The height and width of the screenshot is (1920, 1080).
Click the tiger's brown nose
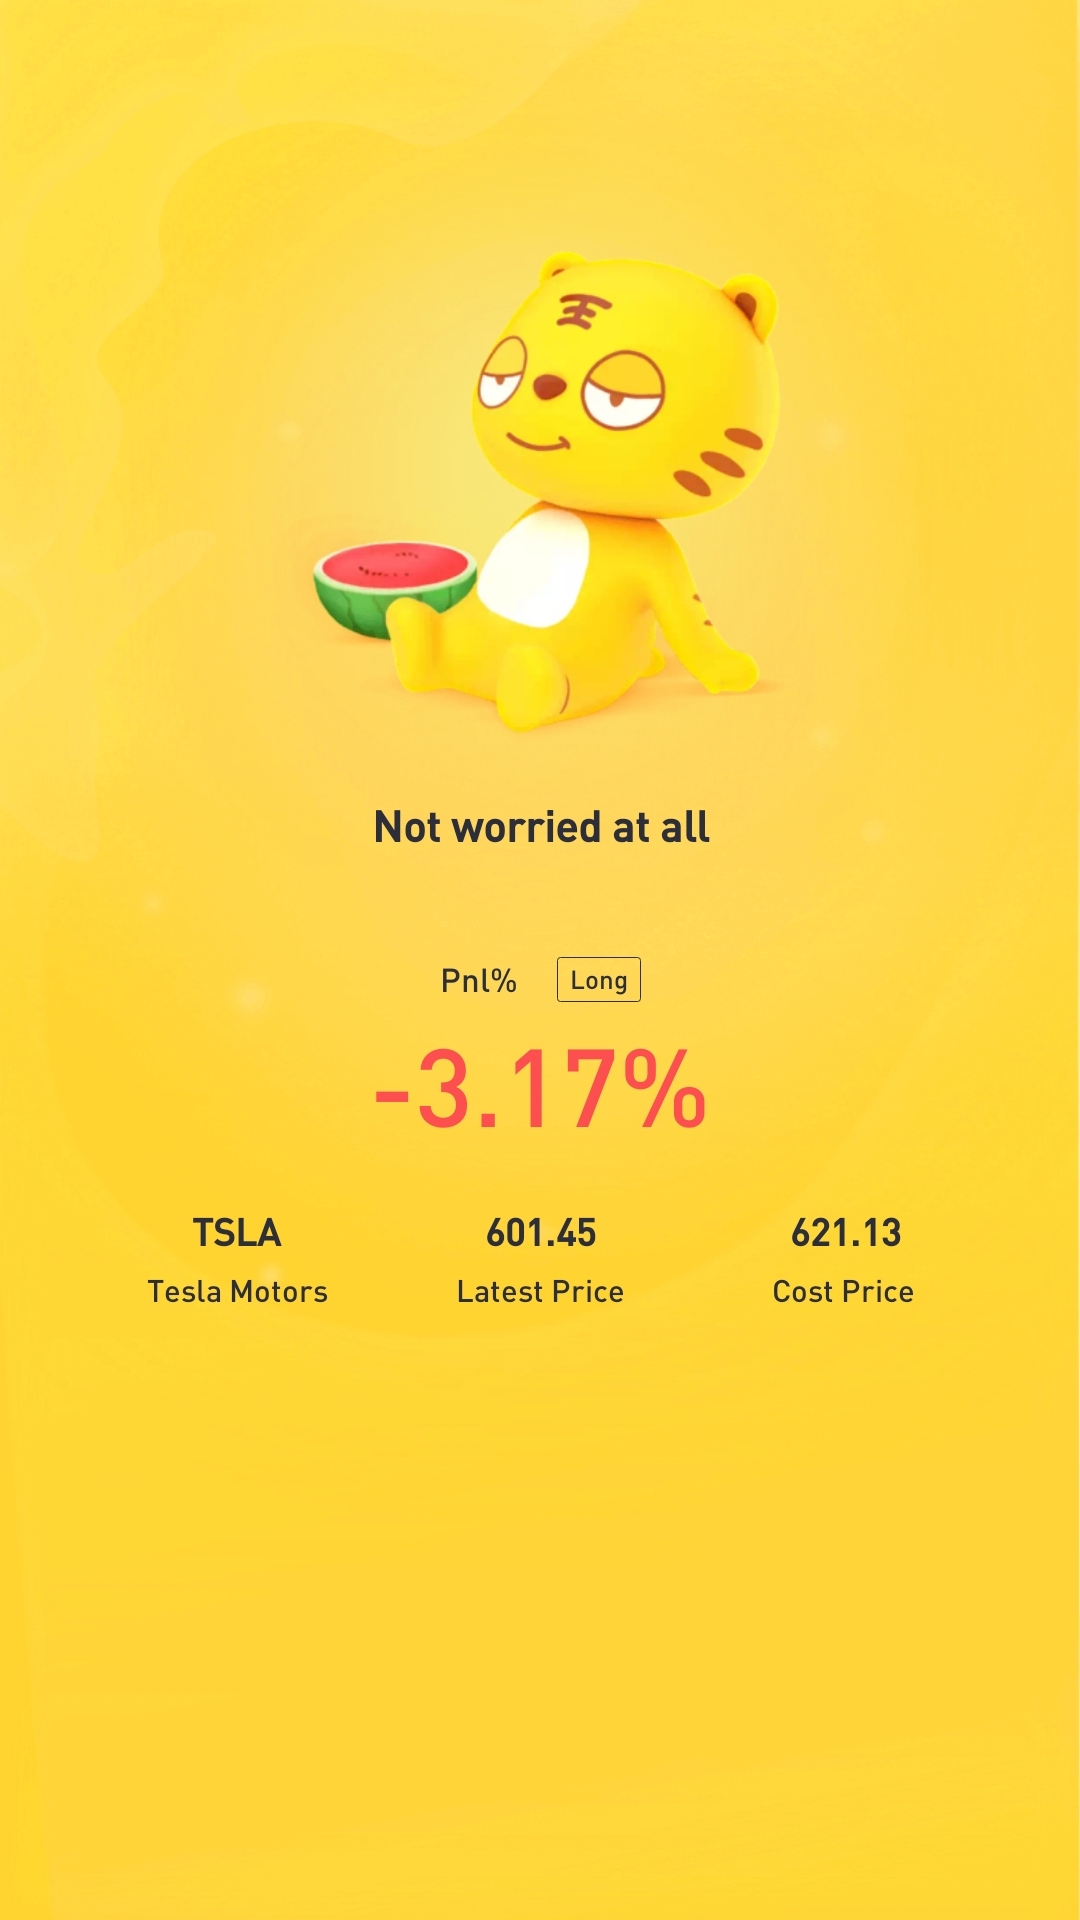548,386
